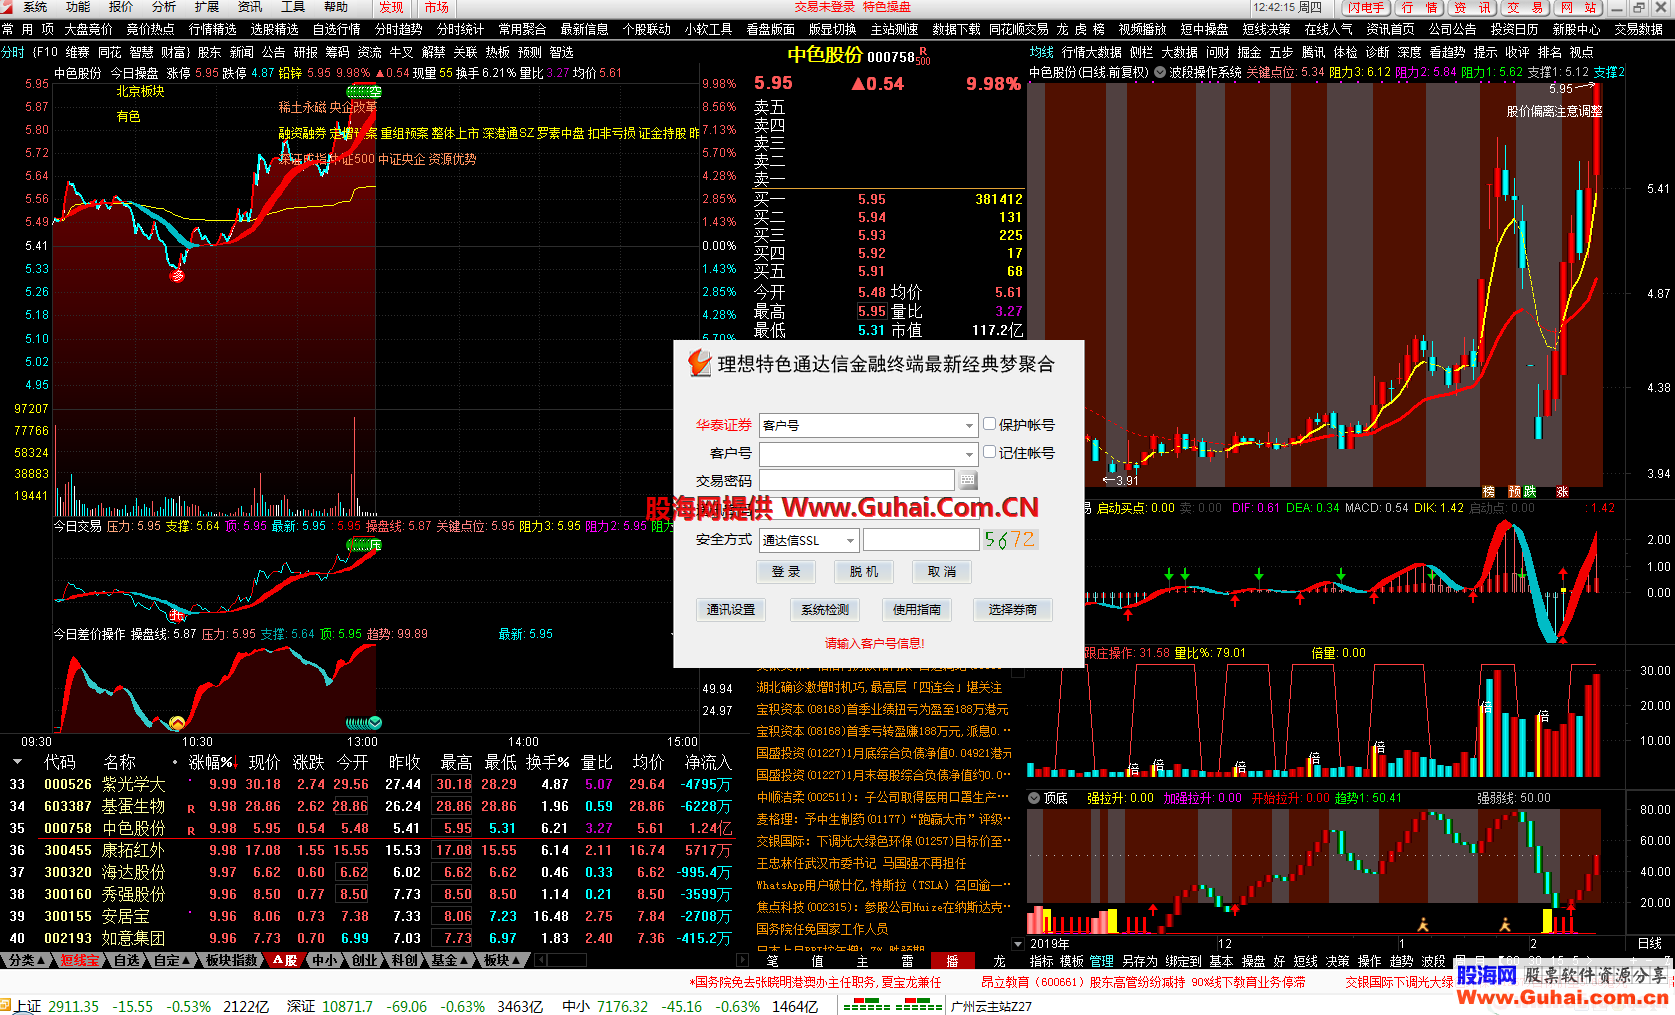Open the 工具 menu
This screenshot has width=1675, height=1015.
(x=293, y=7)
